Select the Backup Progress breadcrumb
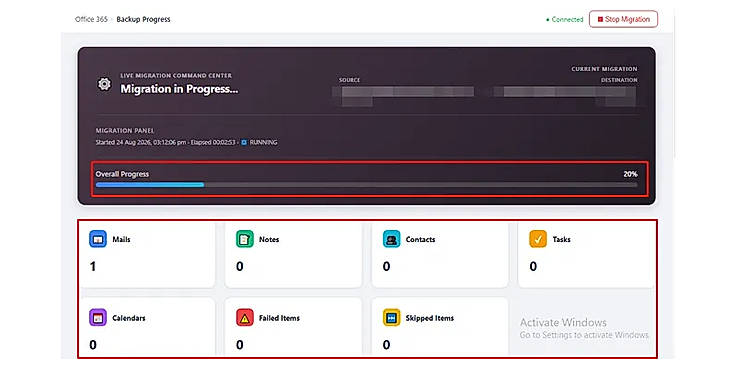 pos(143,19)
